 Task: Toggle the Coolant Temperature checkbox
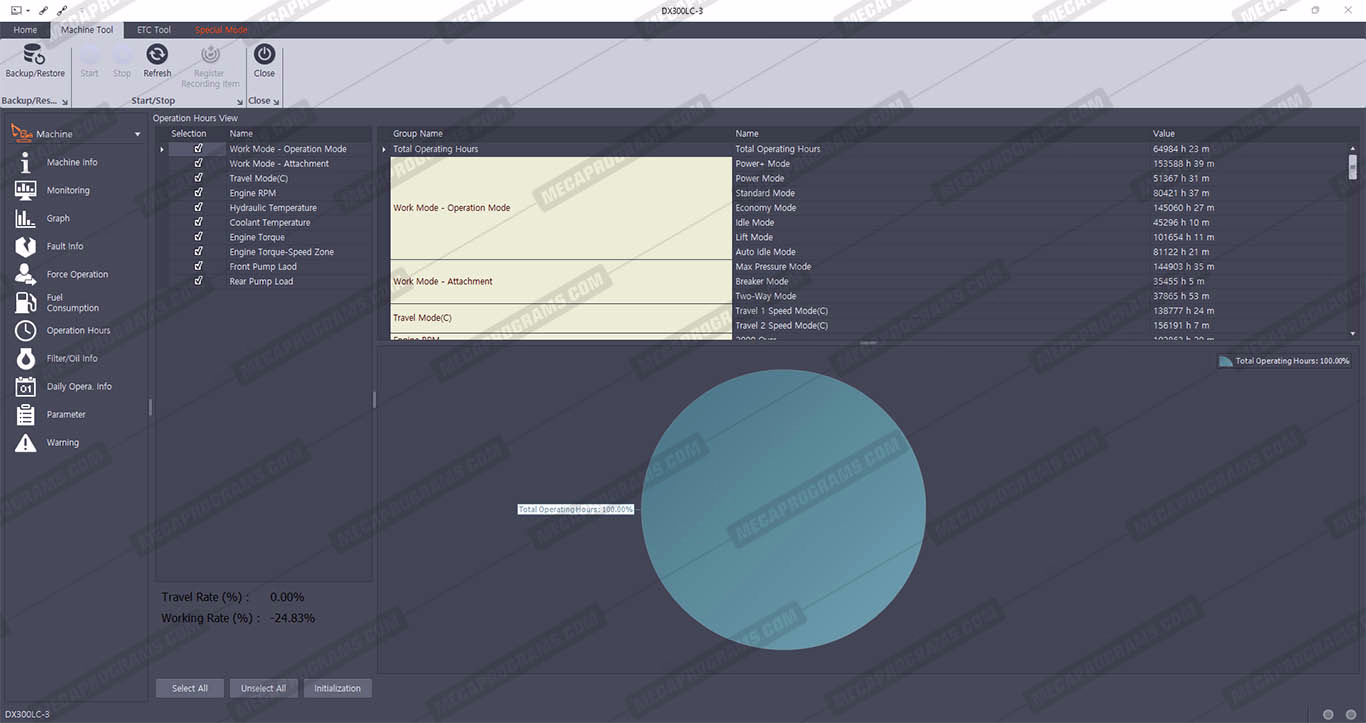coord(199,222)
